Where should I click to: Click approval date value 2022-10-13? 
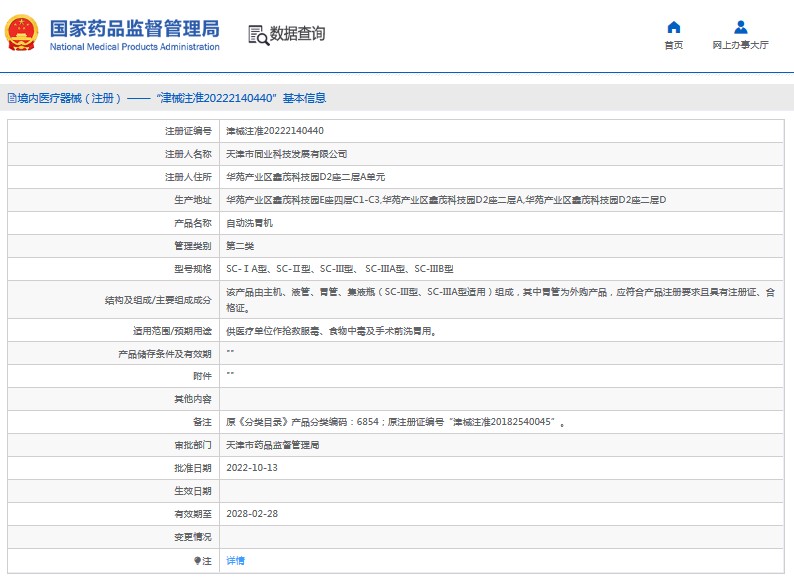251,468
